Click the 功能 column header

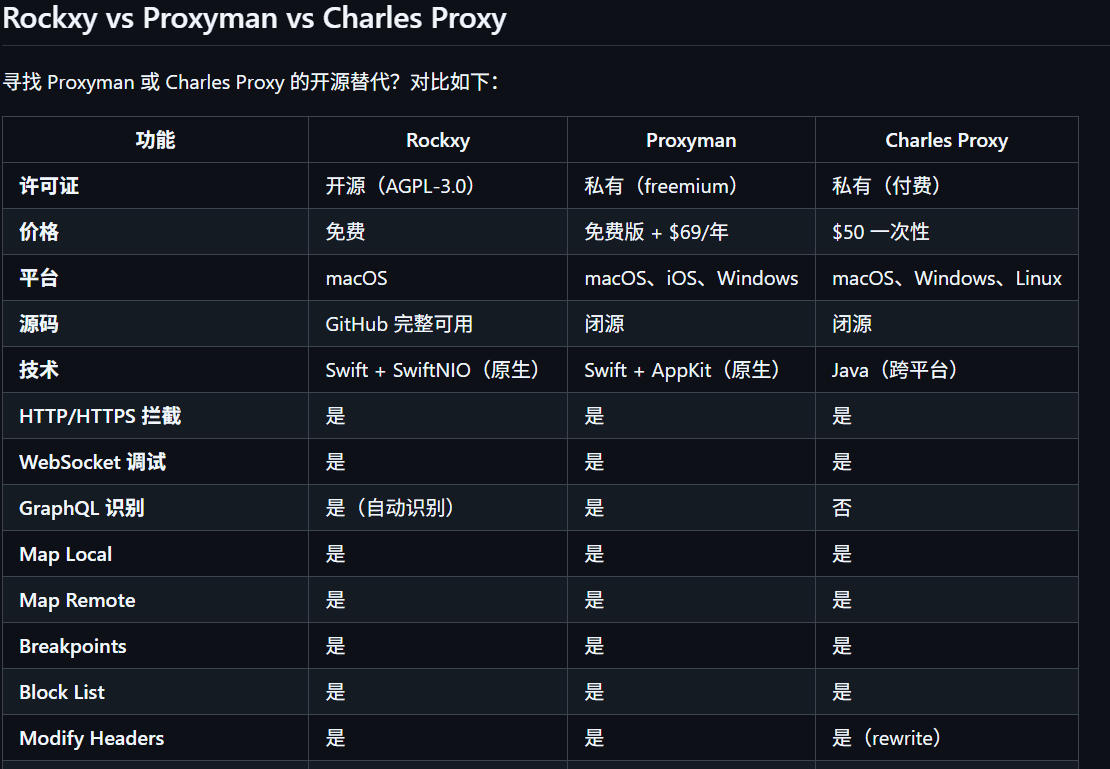click(155, 140)
